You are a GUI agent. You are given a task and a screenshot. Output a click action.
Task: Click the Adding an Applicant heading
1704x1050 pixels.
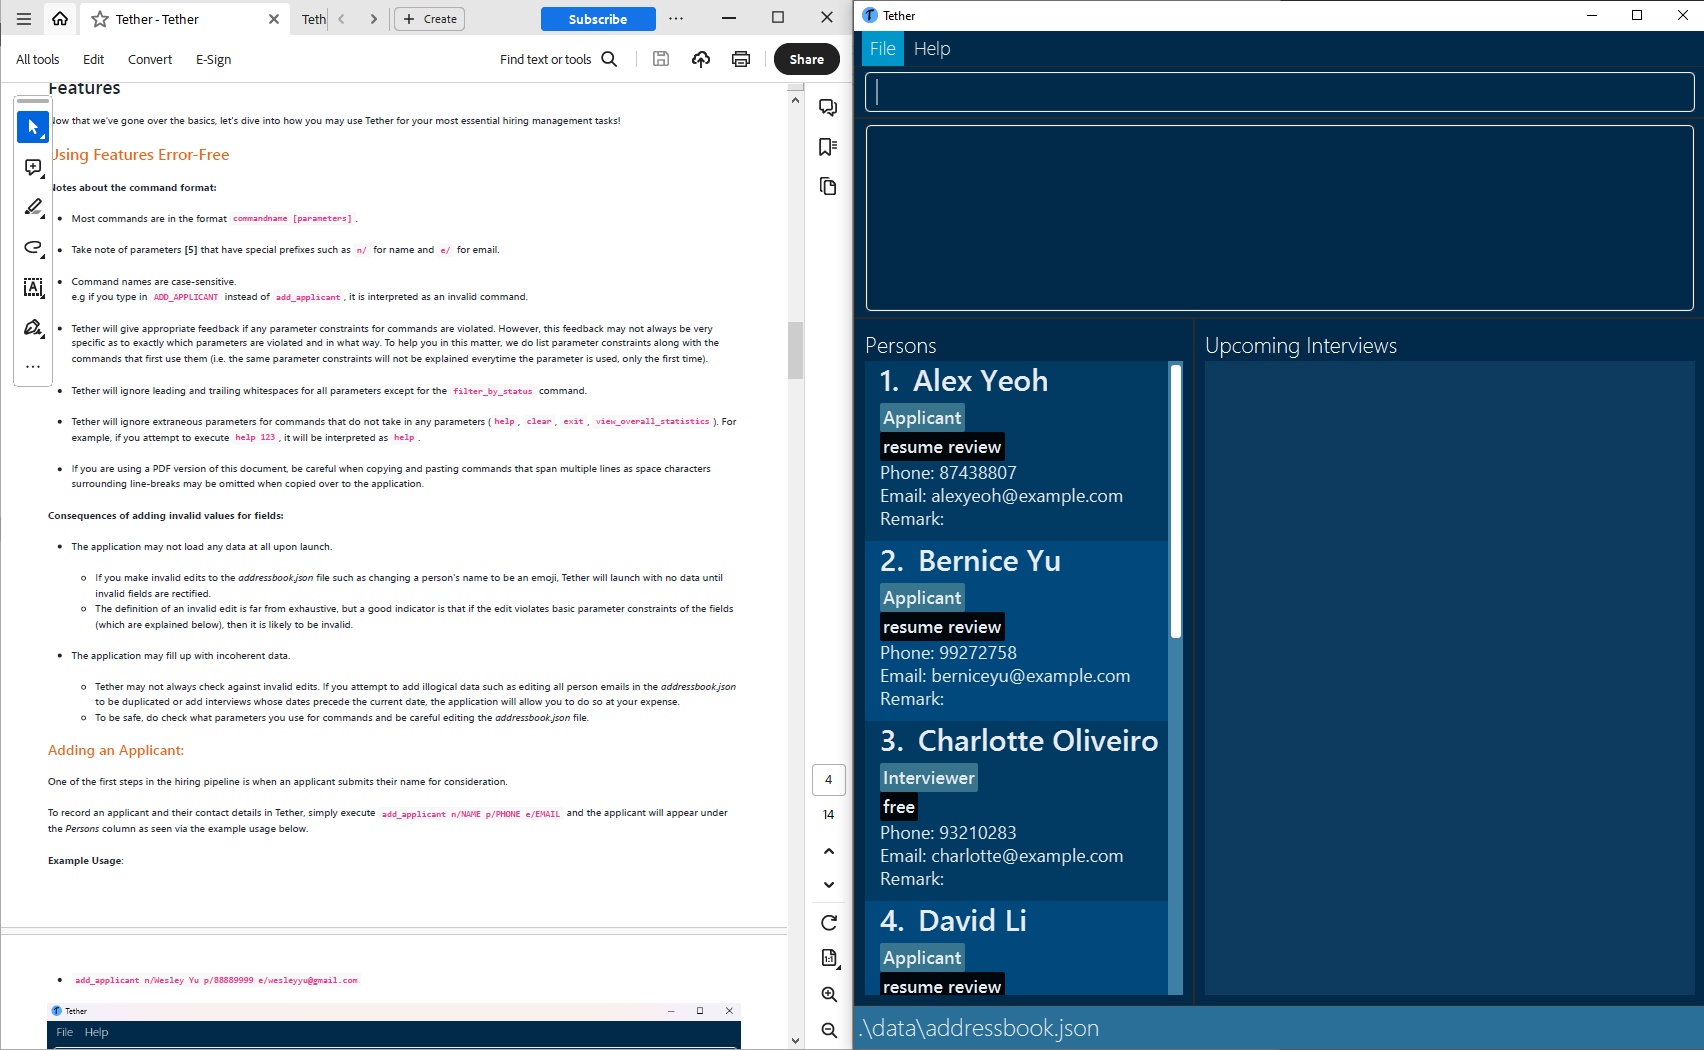click(116, 751)
